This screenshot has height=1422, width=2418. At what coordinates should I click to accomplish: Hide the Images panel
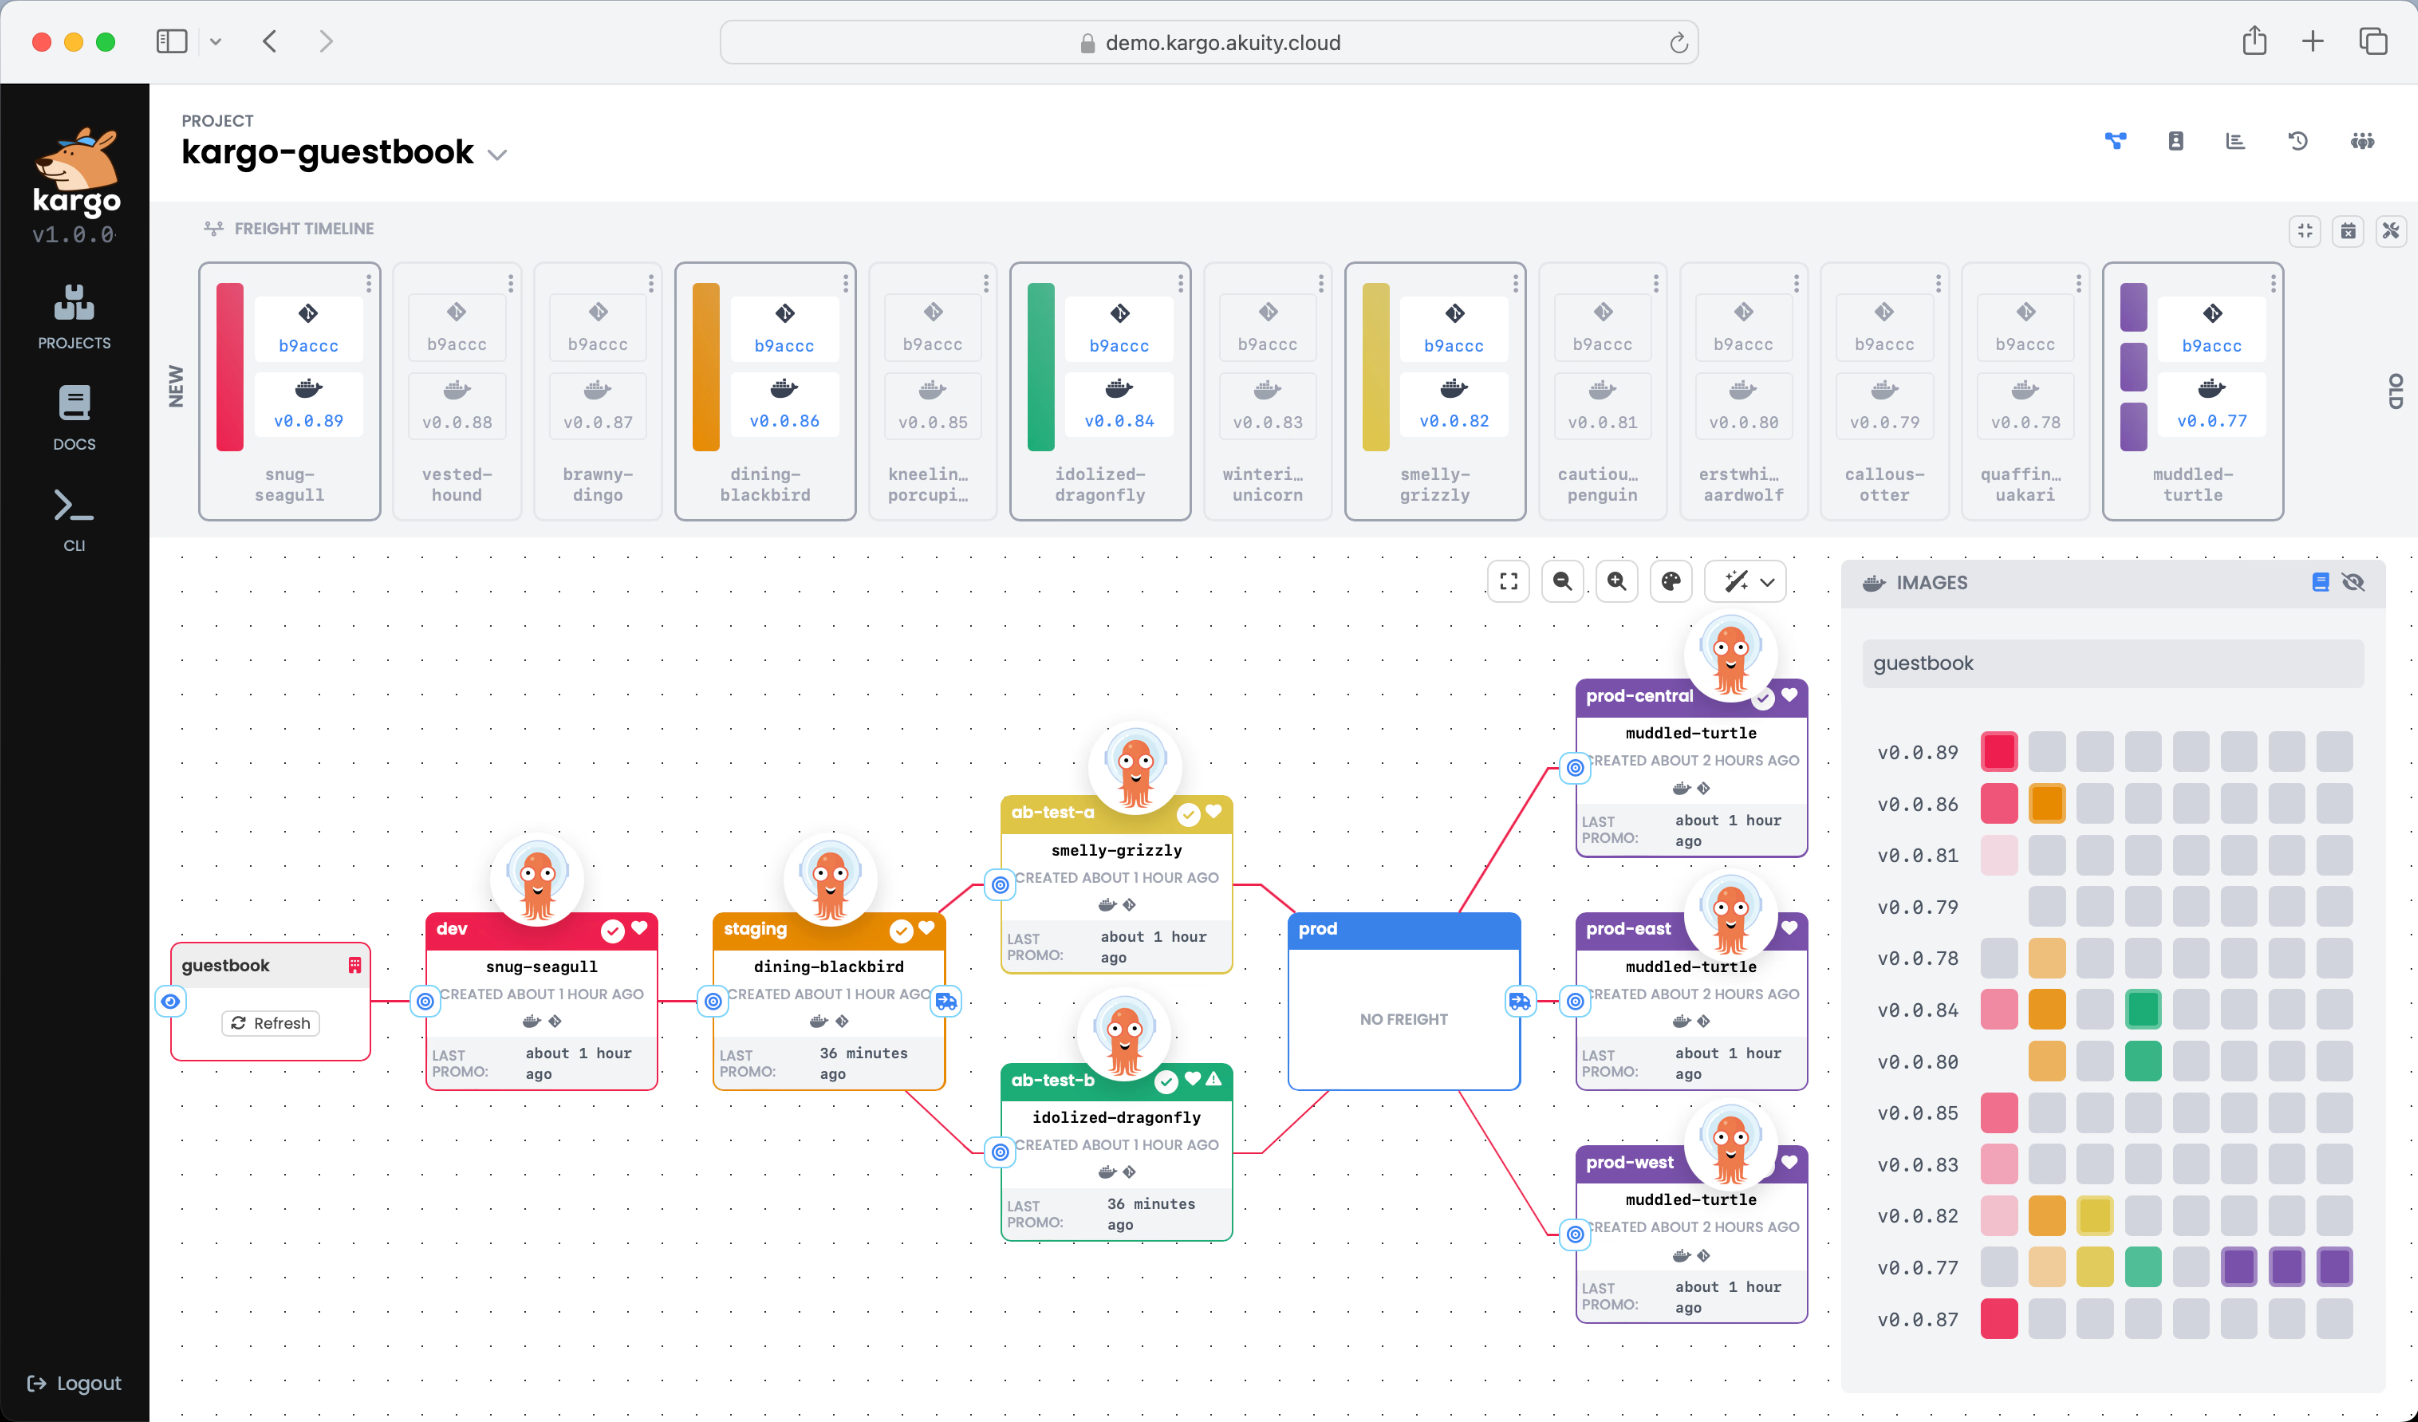click(2353, 582)
